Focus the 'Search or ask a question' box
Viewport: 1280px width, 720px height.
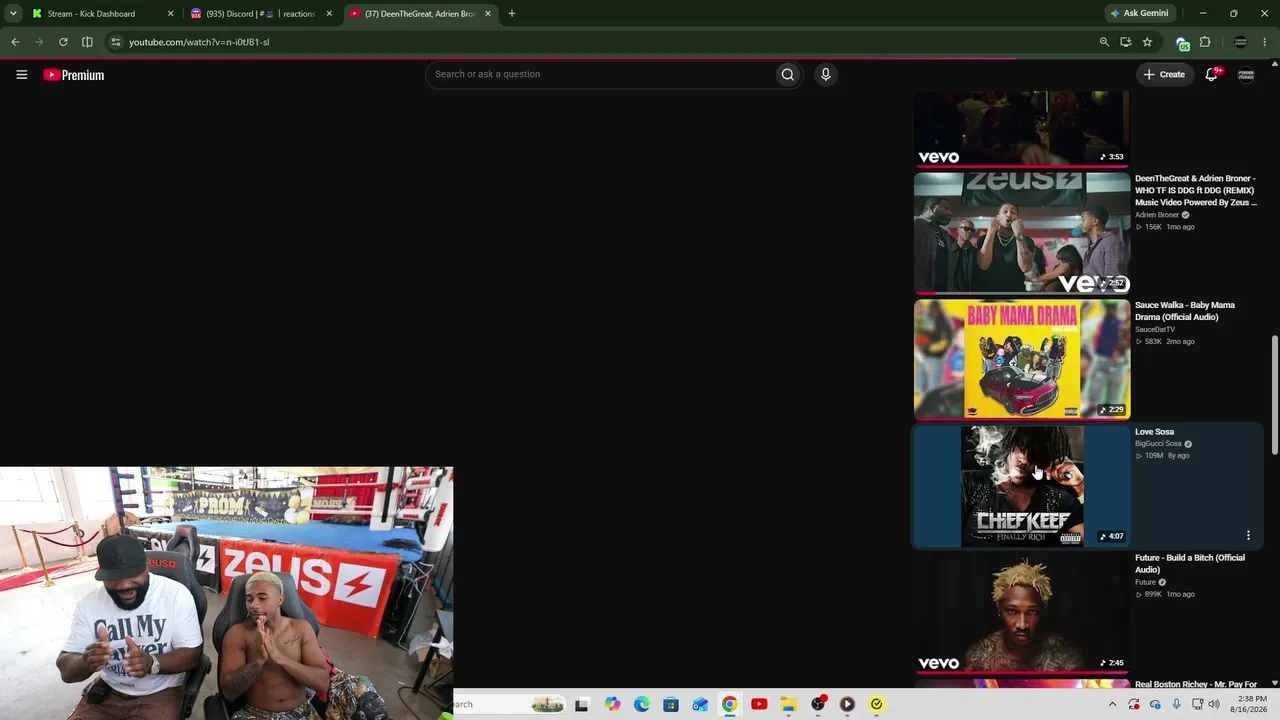pos(600,74)
